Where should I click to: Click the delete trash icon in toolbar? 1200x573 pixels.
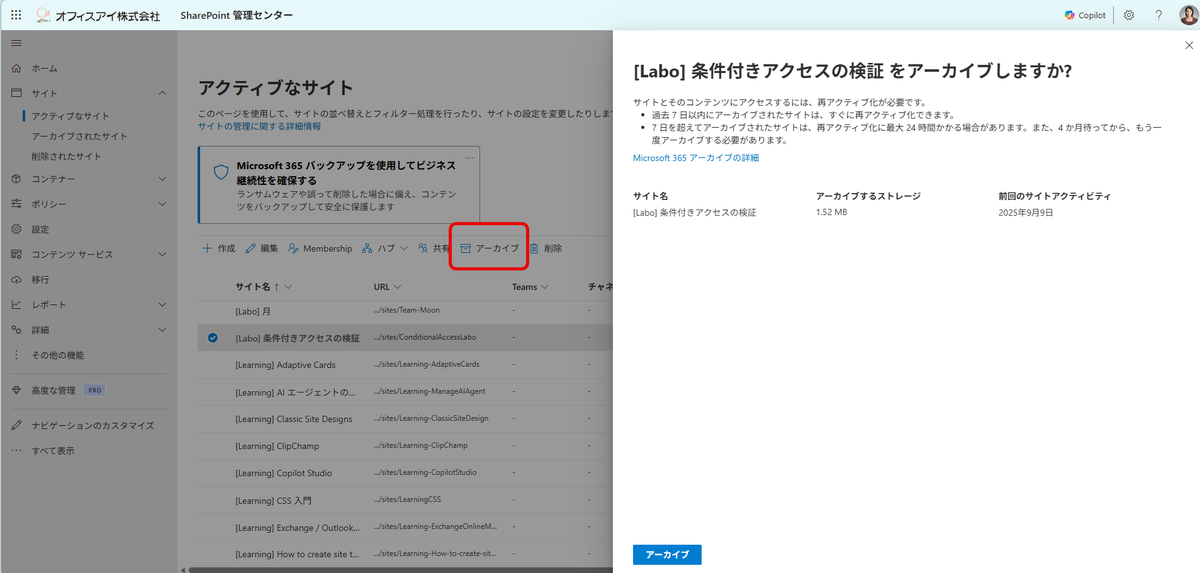(x=535, y=248)
